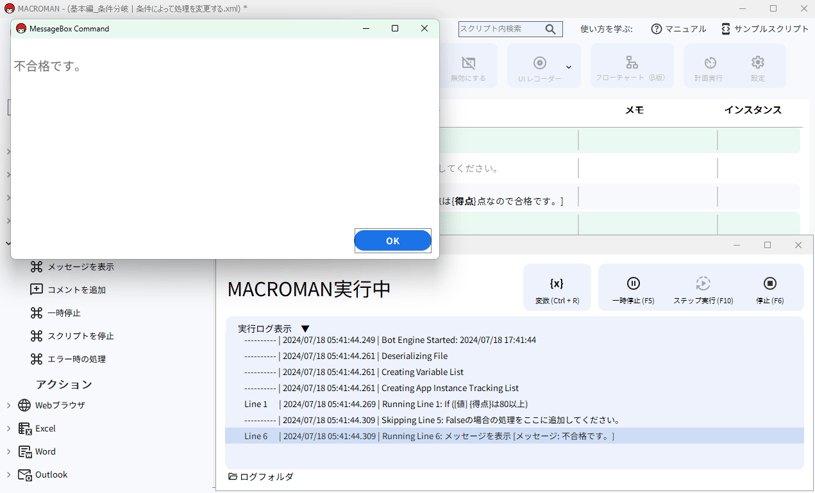This screenshot has width=815, height=493.
Task: Collapse the 実行ログ表示 dropdown arrow
Action: coord(305,329)
